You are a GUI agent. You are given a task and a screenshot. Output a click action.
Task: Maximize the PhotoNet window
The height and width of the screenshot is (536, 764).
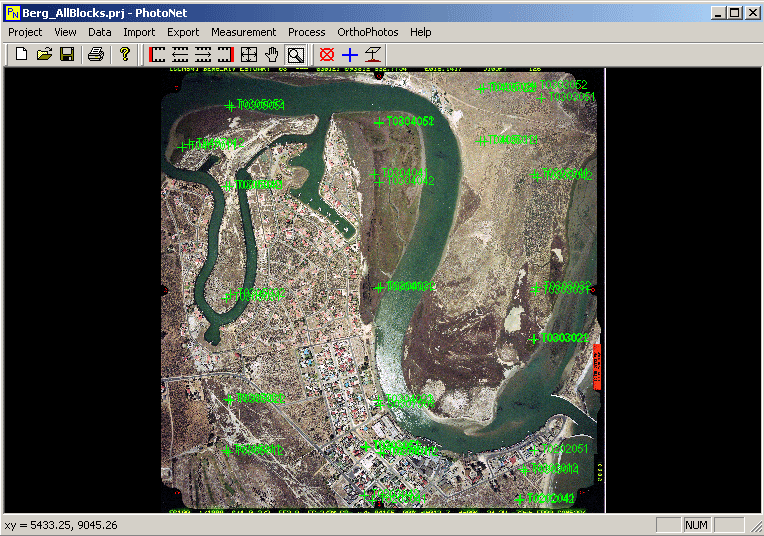click(734, 13)
